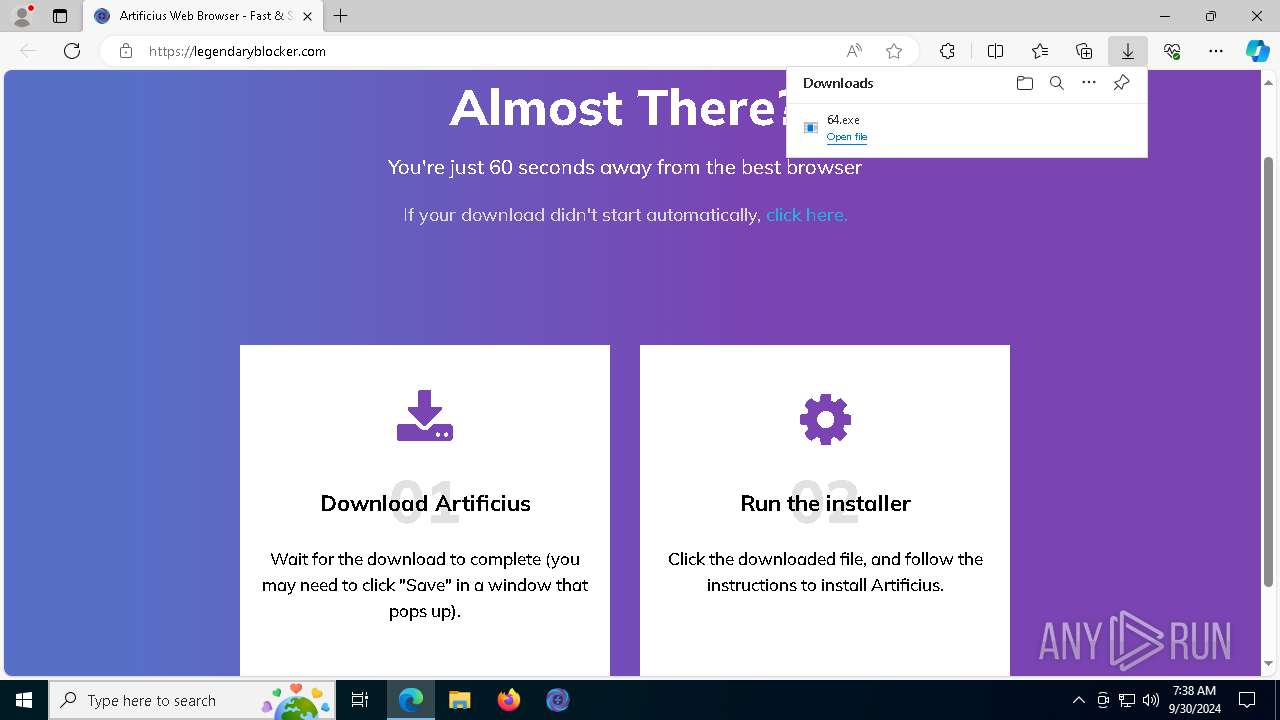Click the Download Artificius heading
Screen dimensions: 1280x720
pos(425,503)
